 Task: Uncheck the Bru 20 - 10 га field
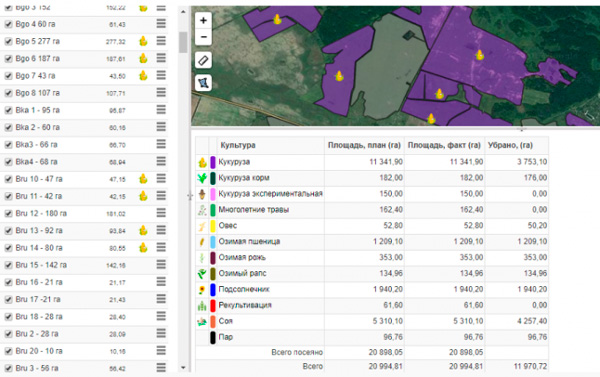tap(8, 351)
